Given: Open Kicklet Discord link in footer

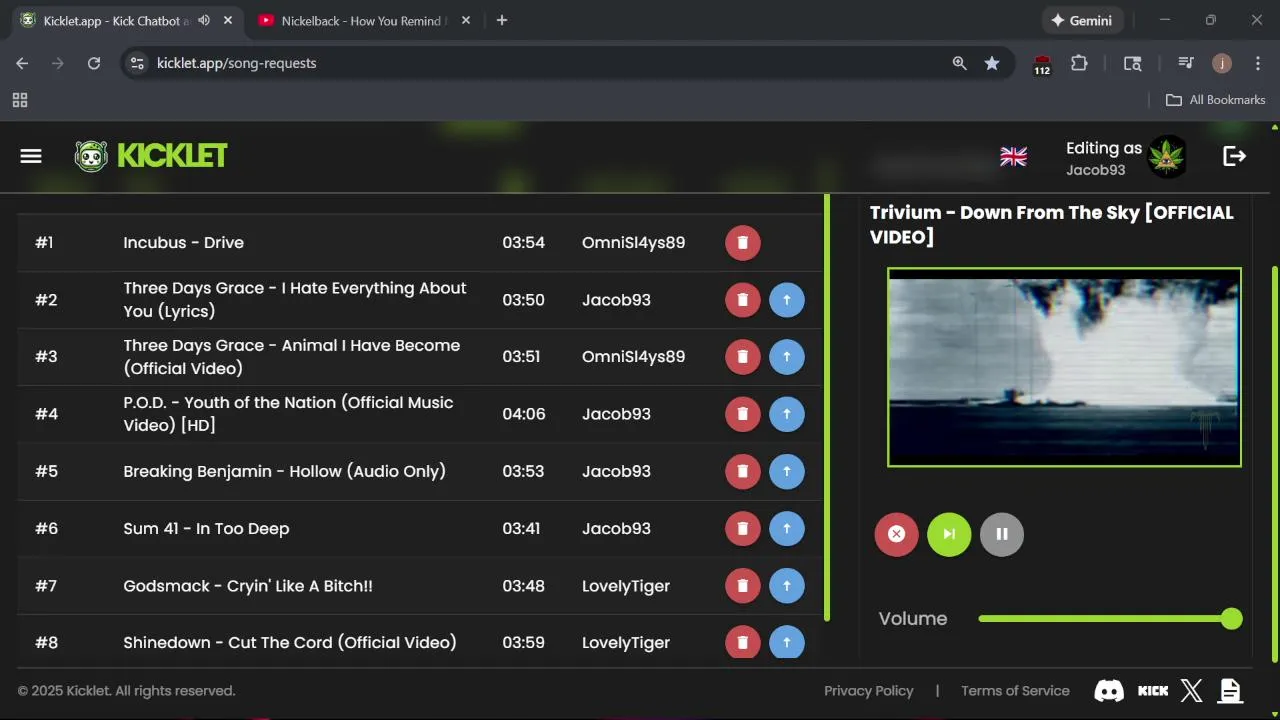Looking at the screenshot, I should (x=1109, y=690).
